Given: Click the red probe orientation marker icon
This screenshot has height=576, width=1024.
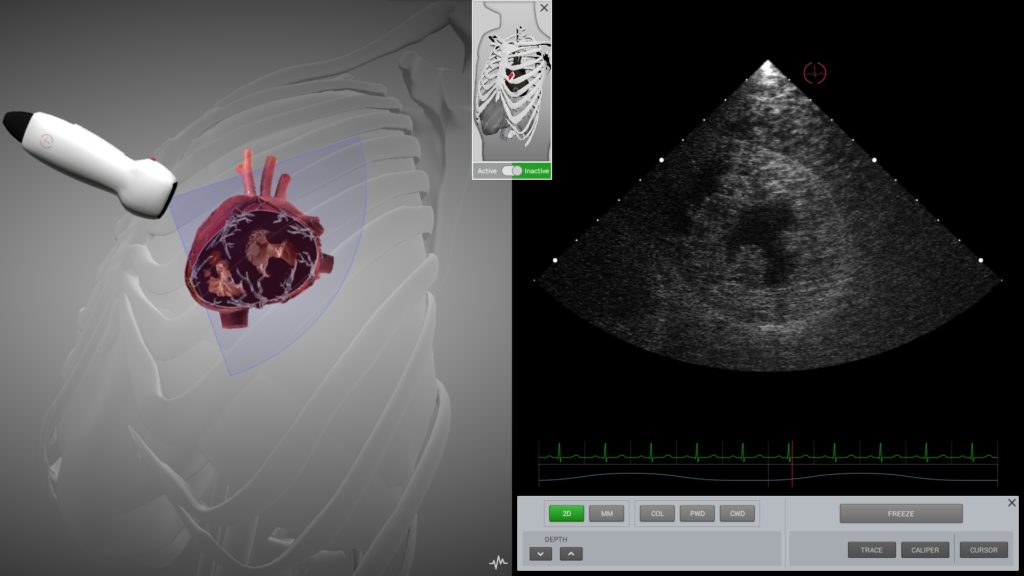Looking at the screenshot, I should (815, 72).
